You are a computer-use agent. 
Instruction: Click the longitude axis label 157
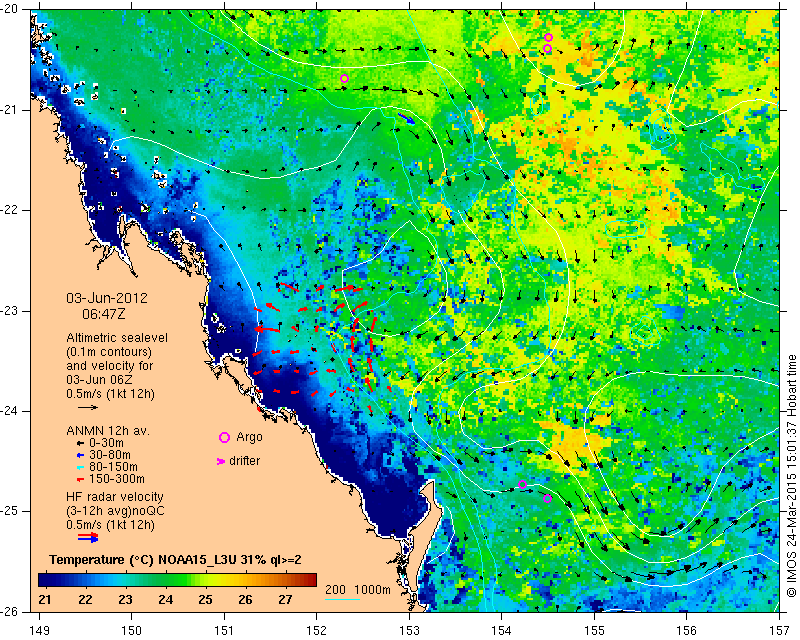780,631
